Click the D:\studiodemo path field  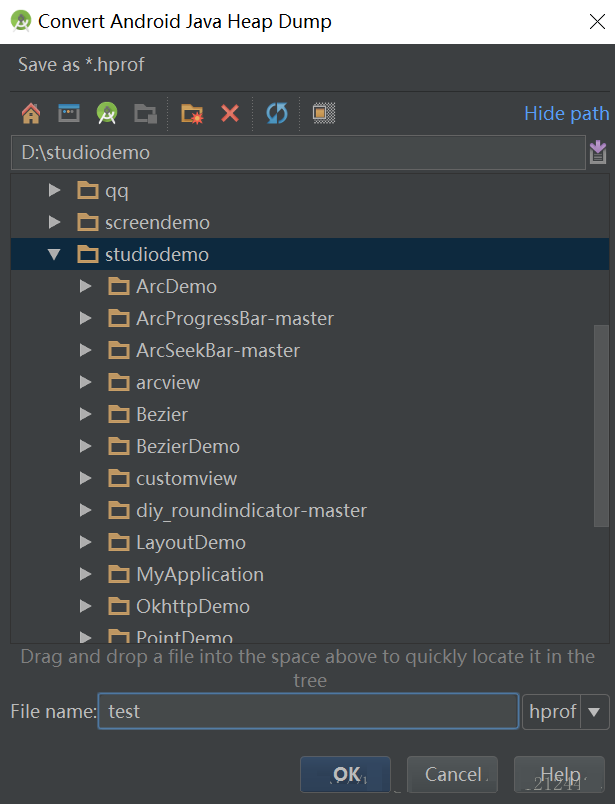(x=298, y=152)
